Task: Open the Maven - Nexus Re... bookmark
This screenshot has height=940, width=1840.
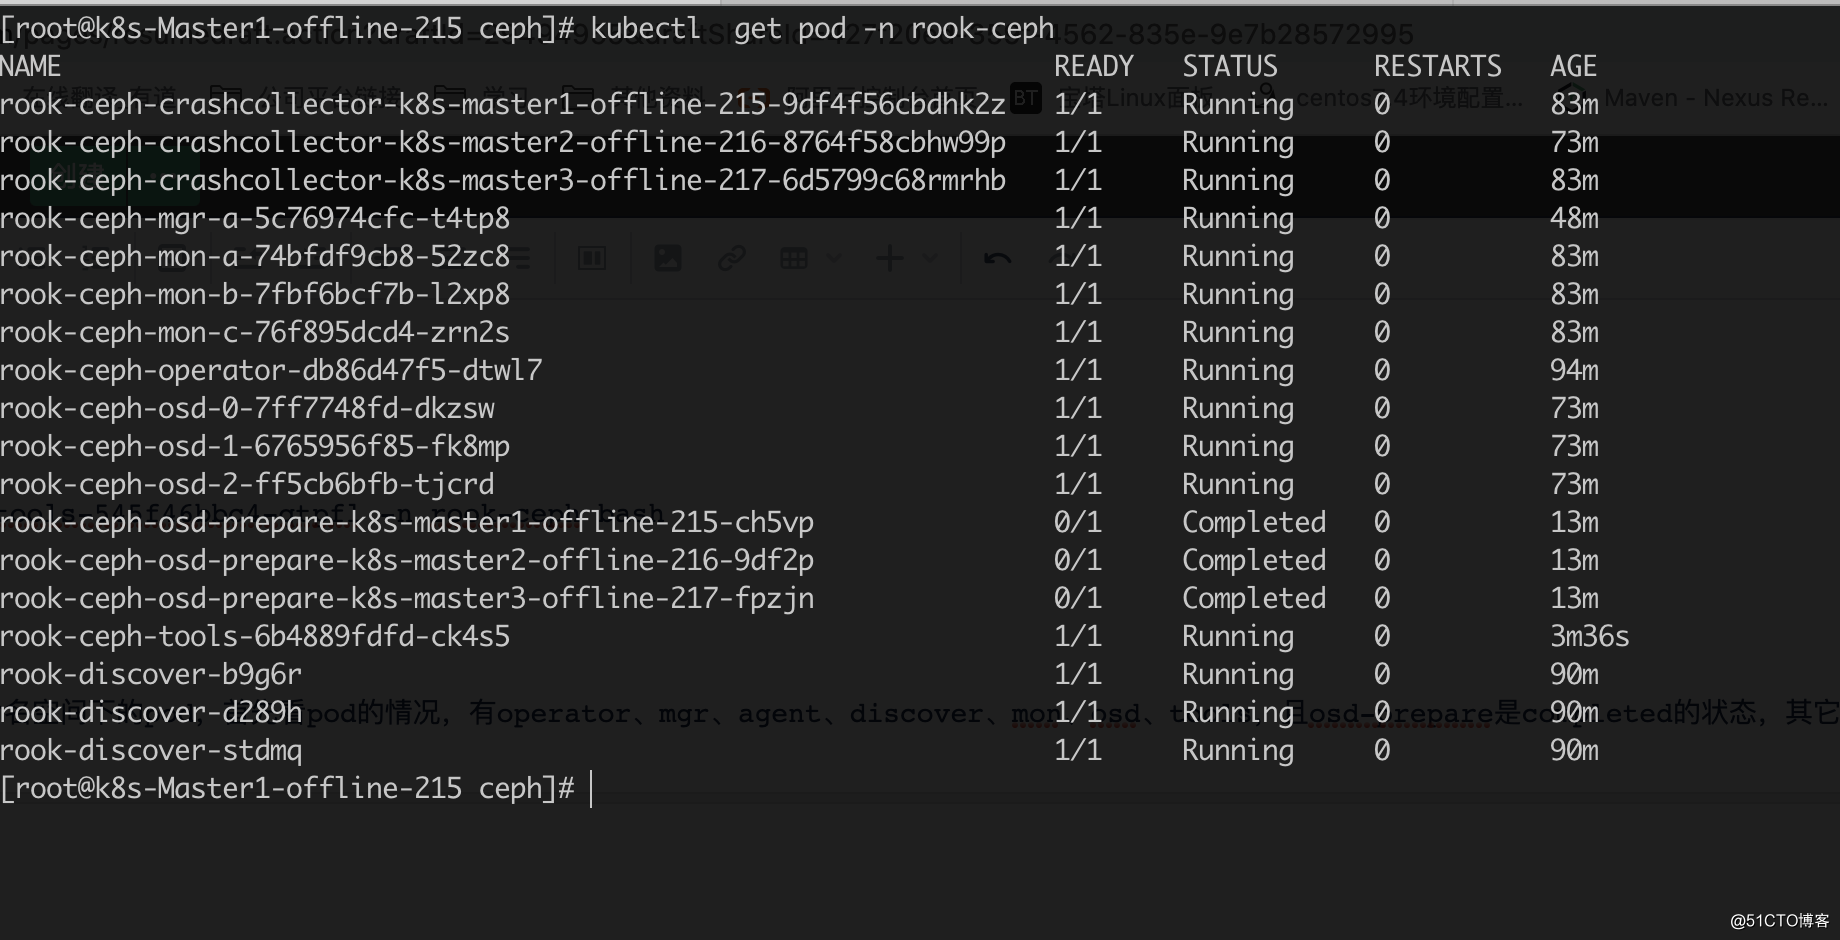Action: click(1714, 98)
